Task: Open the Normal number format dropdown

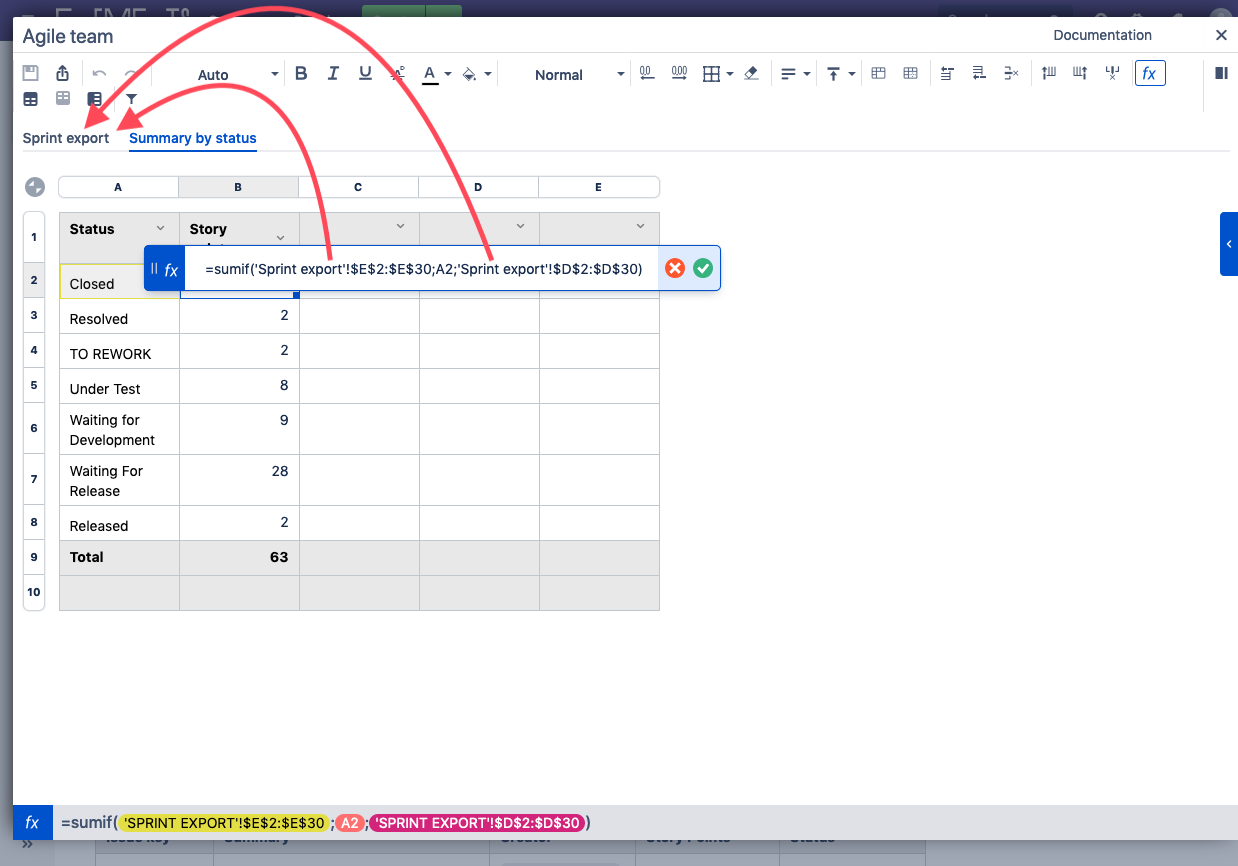Action: [x=620, y=75]
